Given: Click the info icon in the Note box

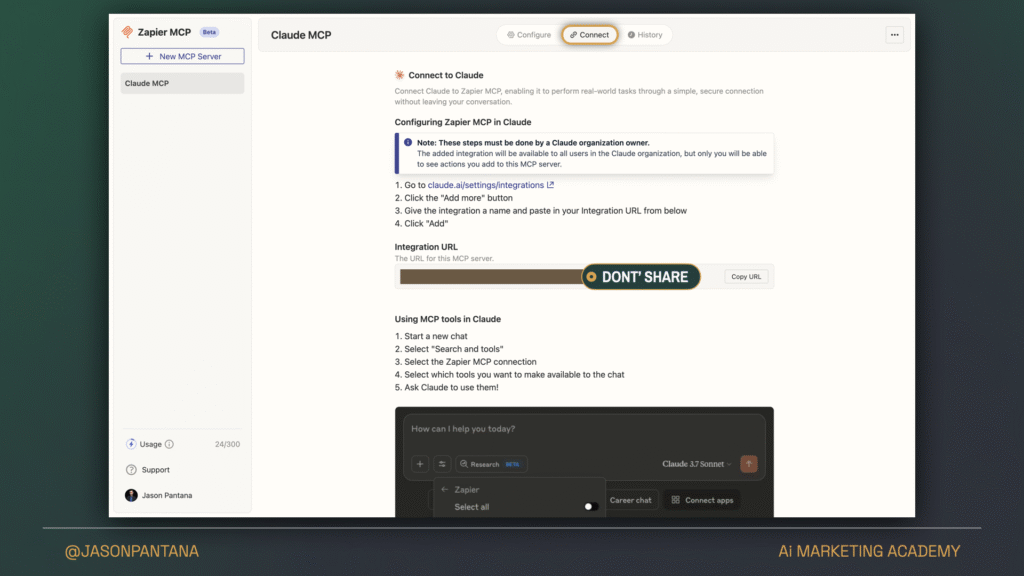Looking at the screenshot, I should [408, 142].
